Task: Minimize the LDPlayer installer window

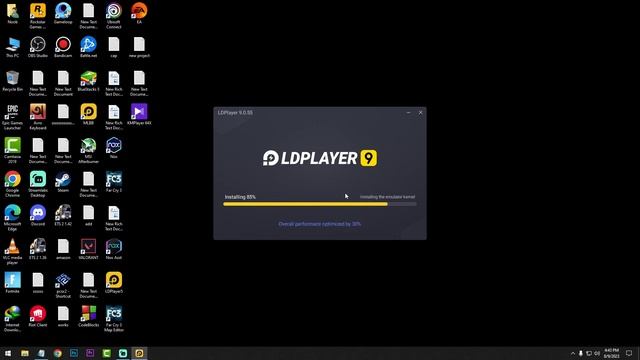Action: pos(408,113)
